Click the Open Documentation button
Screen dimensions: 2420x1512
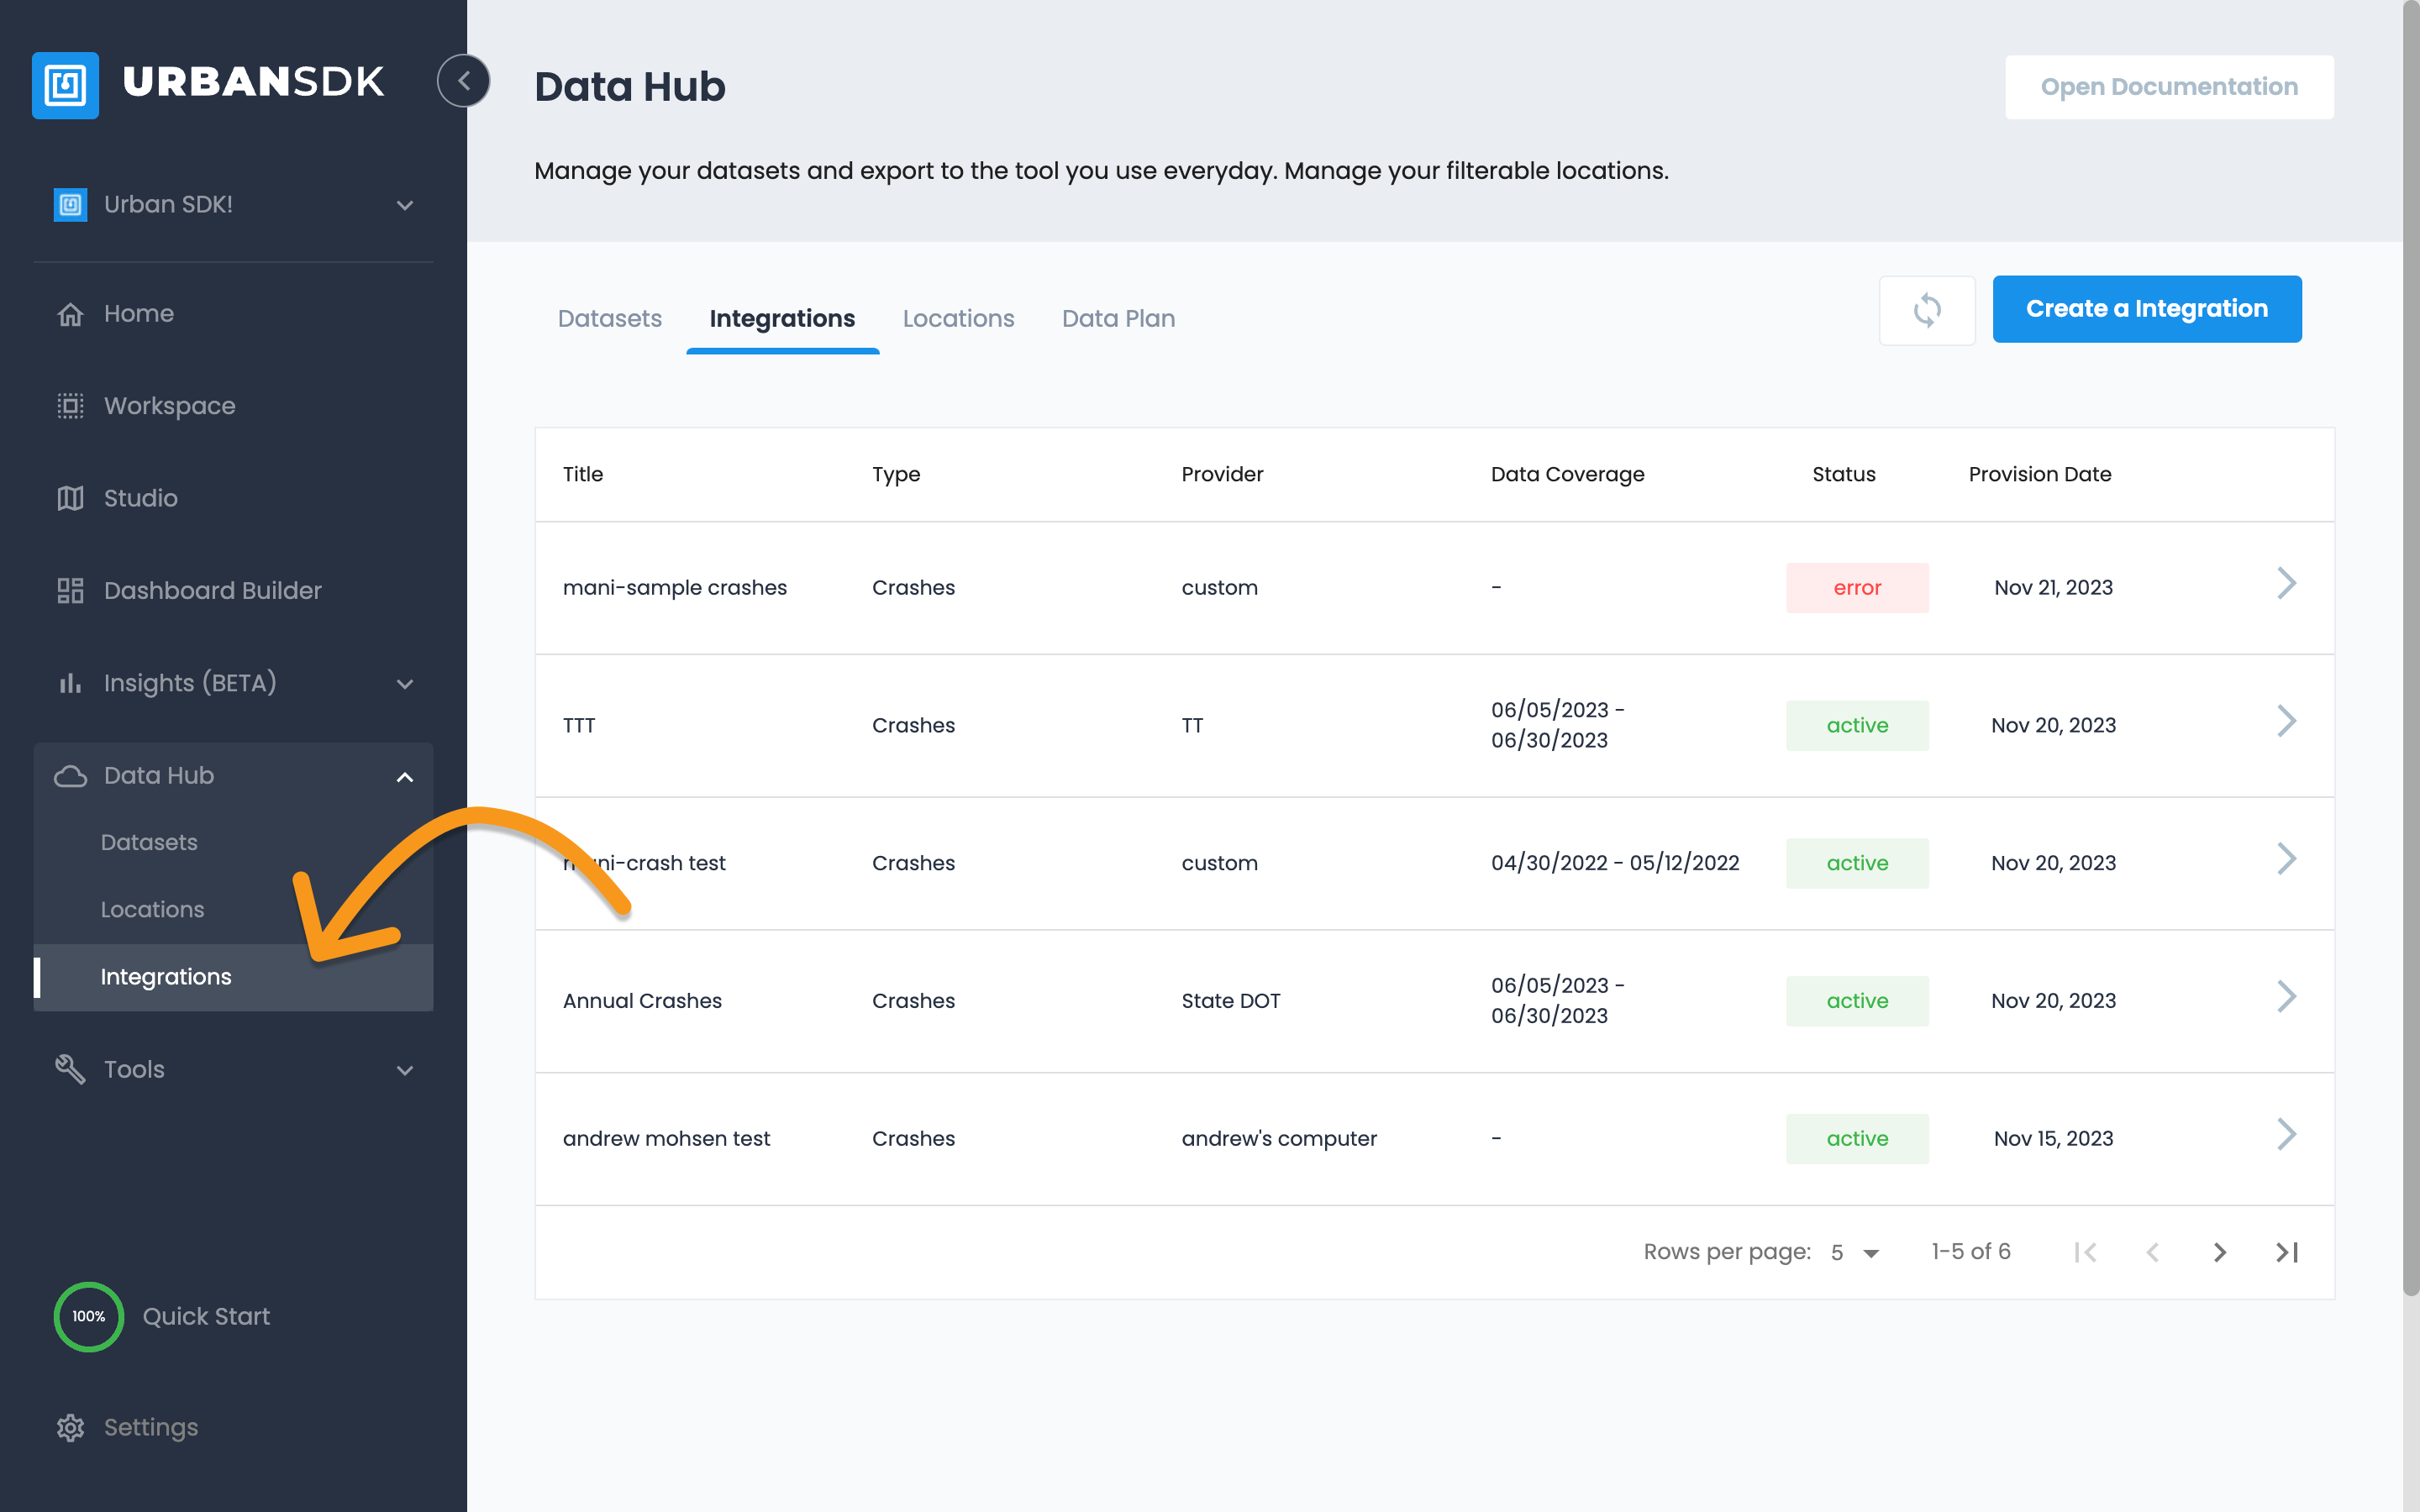[x=2168, y=87]
